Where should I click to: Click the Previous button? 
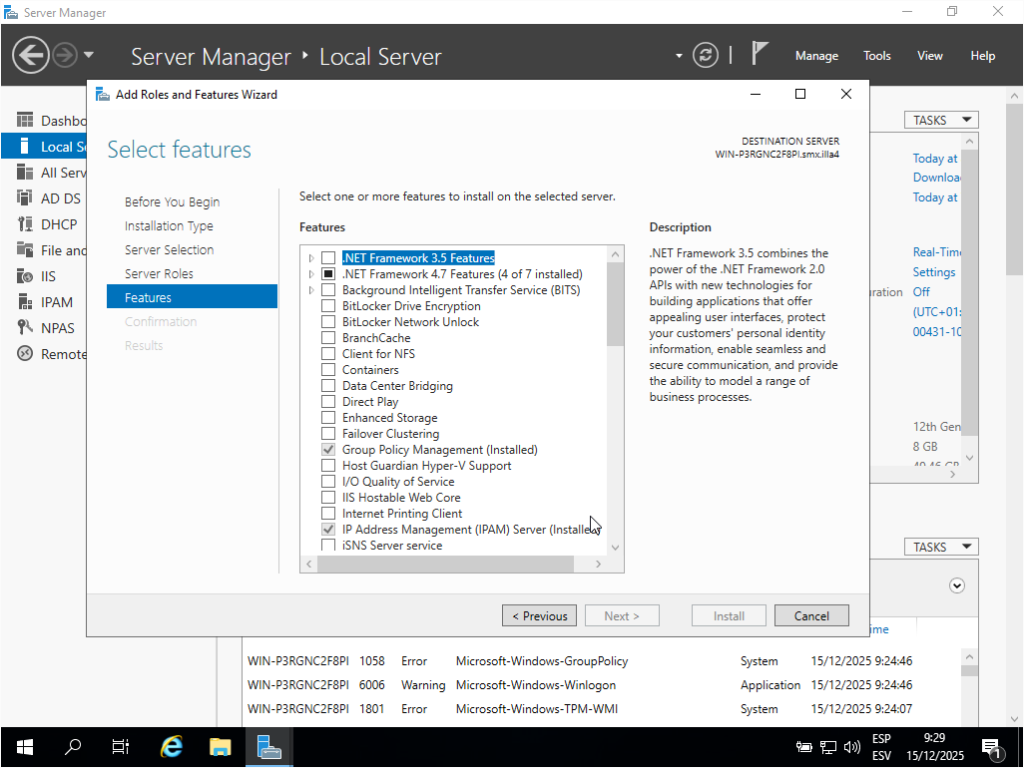point(540,616)
